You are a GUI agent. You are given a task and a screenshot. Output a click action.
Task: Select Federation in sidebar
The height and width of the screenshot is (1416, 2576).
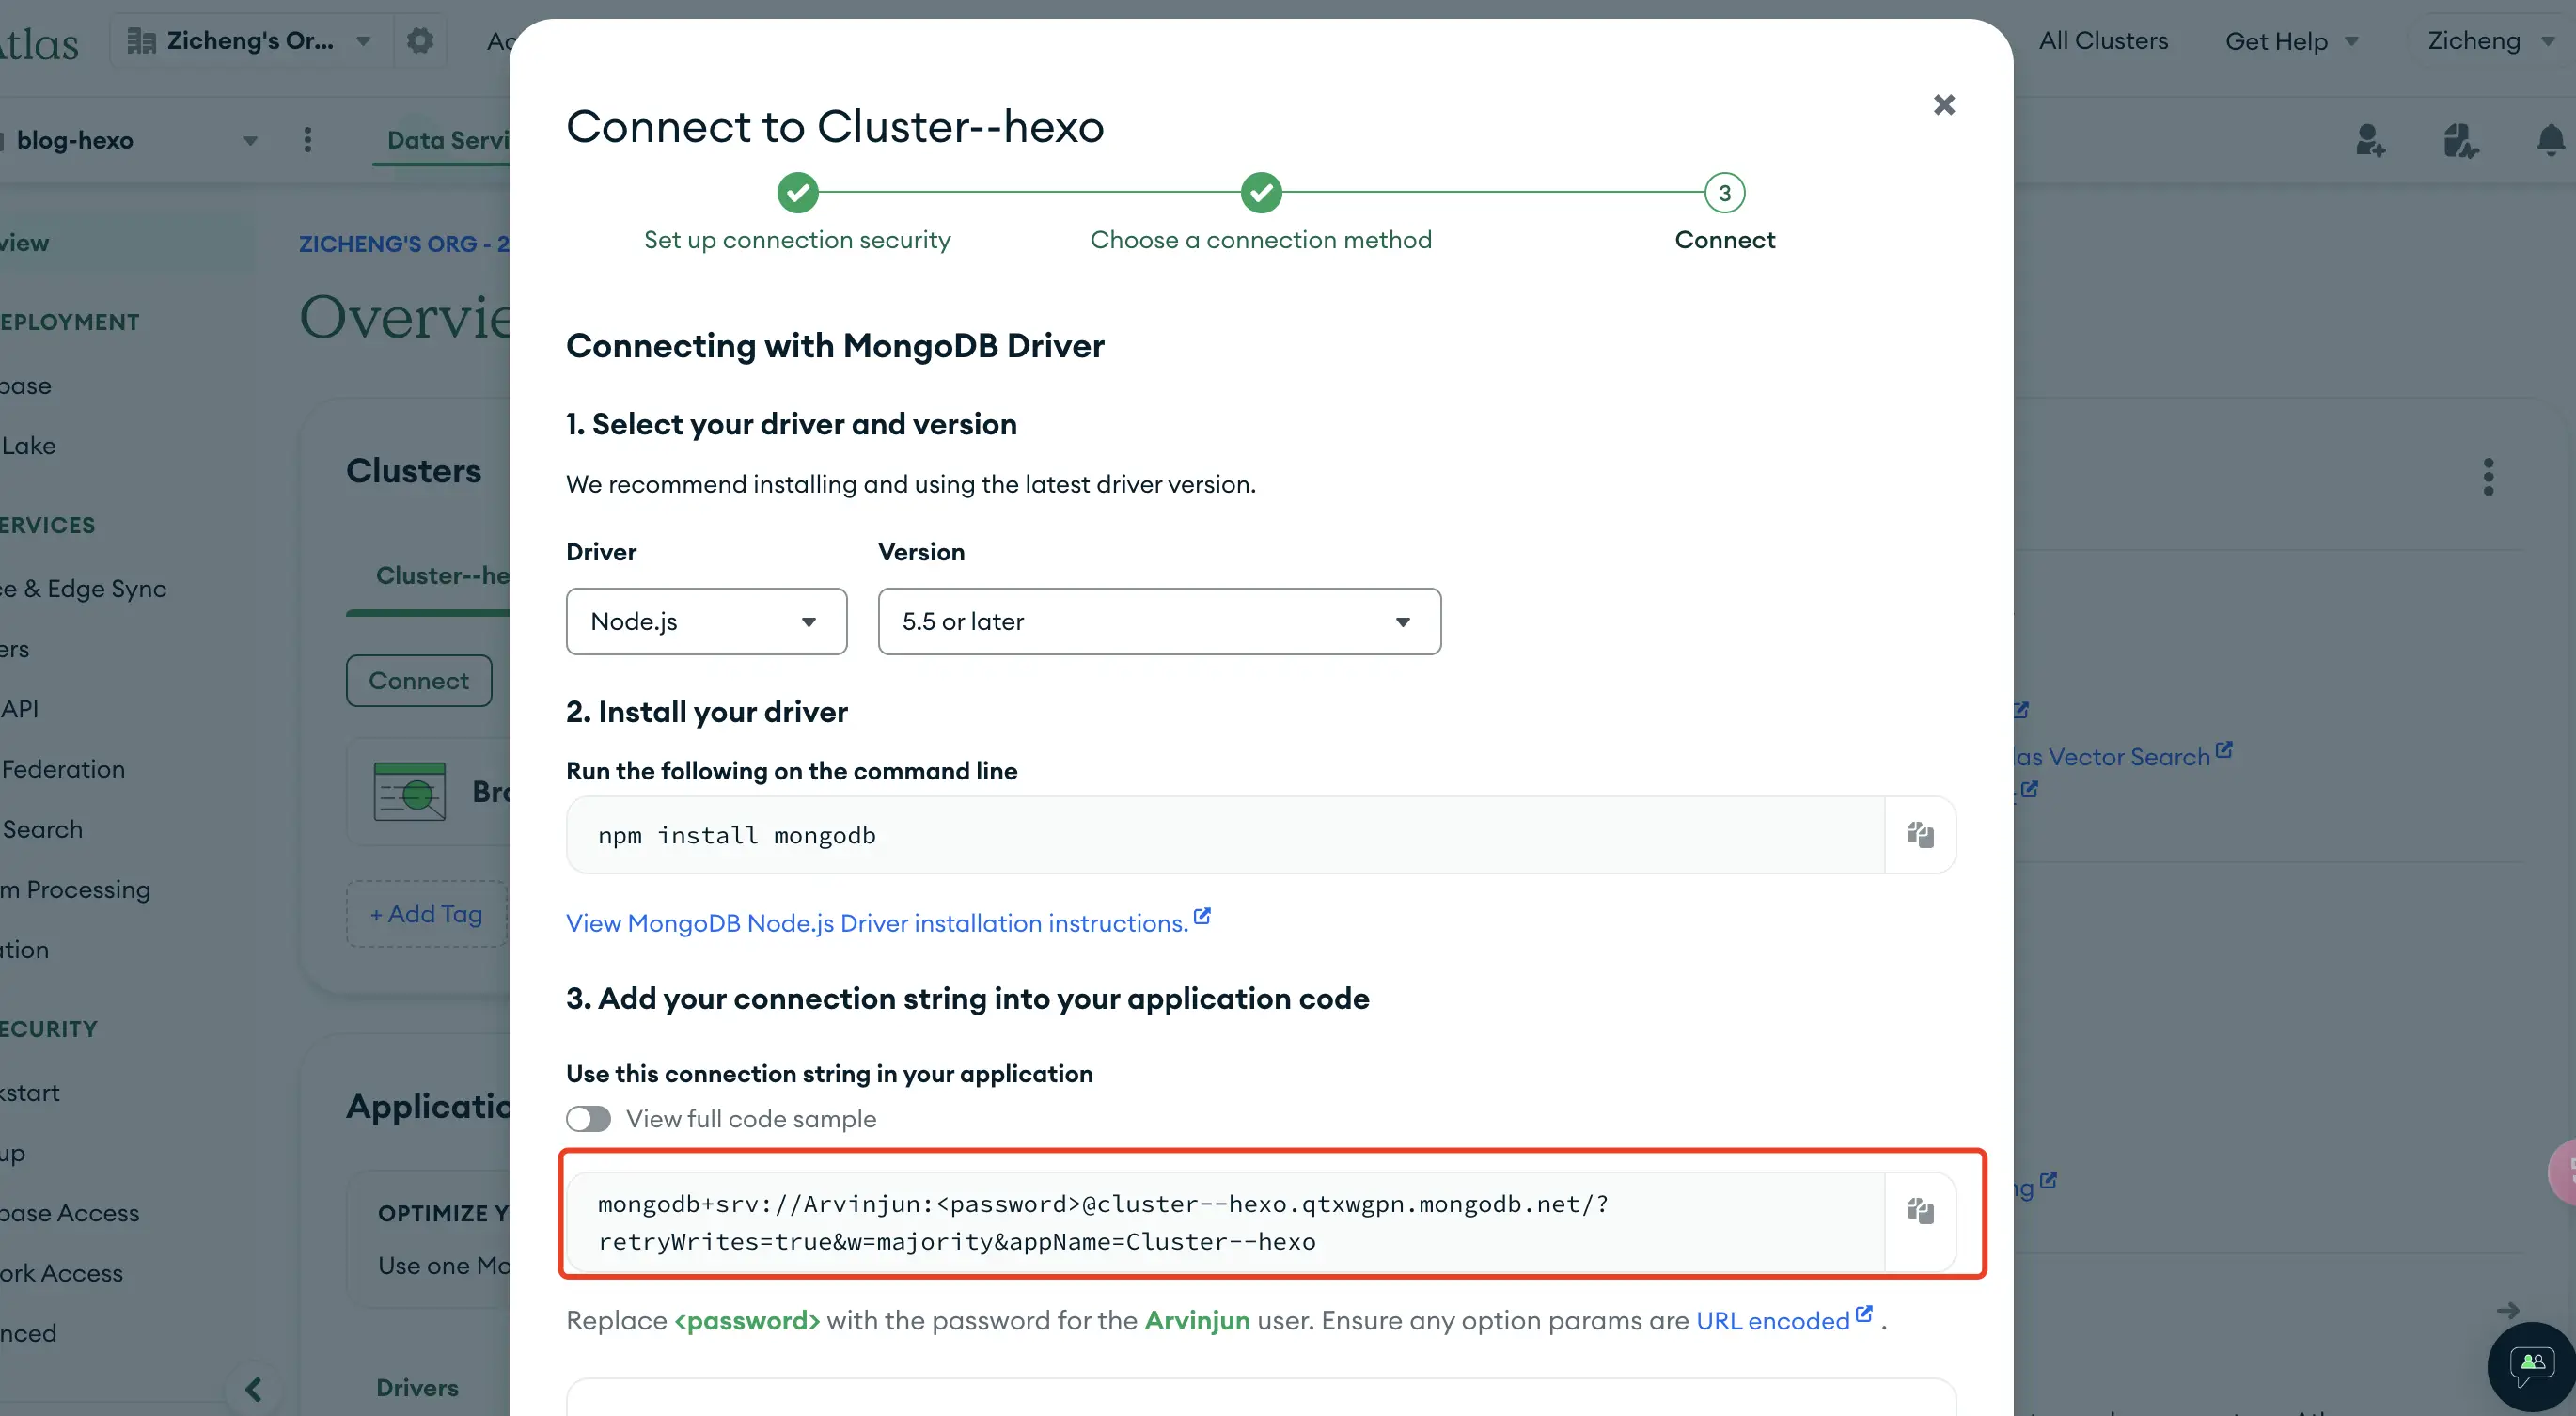tap(63, 768)
